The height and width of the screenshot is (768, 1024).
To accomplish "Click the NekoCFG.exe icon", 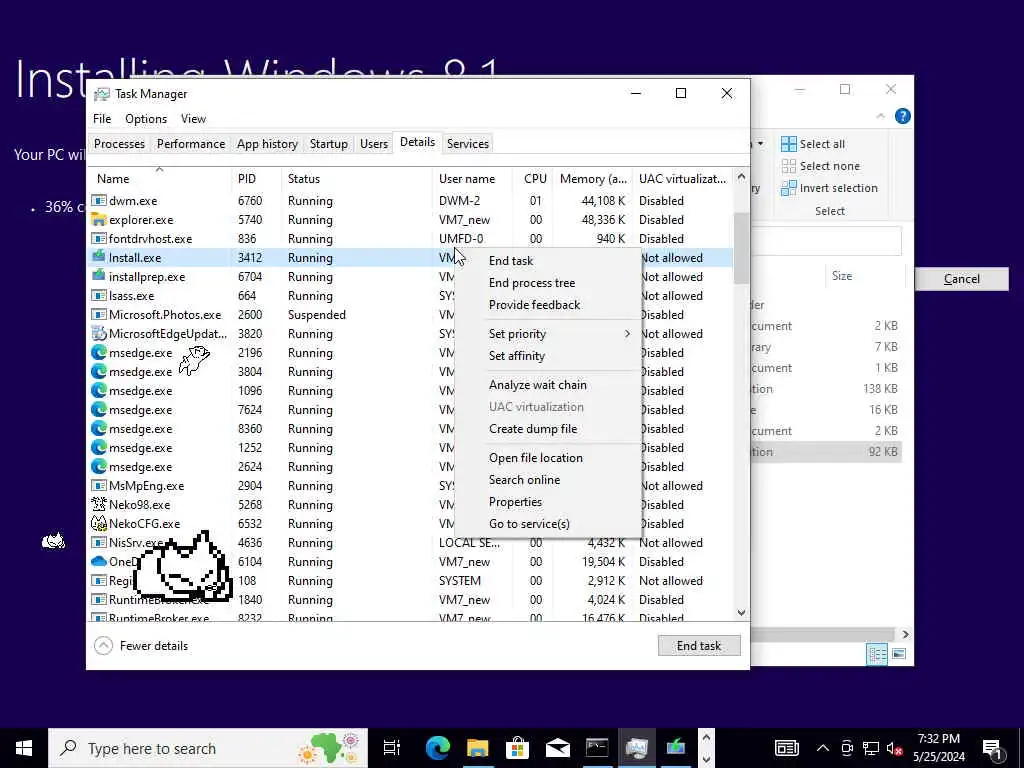I will point(99,523).
